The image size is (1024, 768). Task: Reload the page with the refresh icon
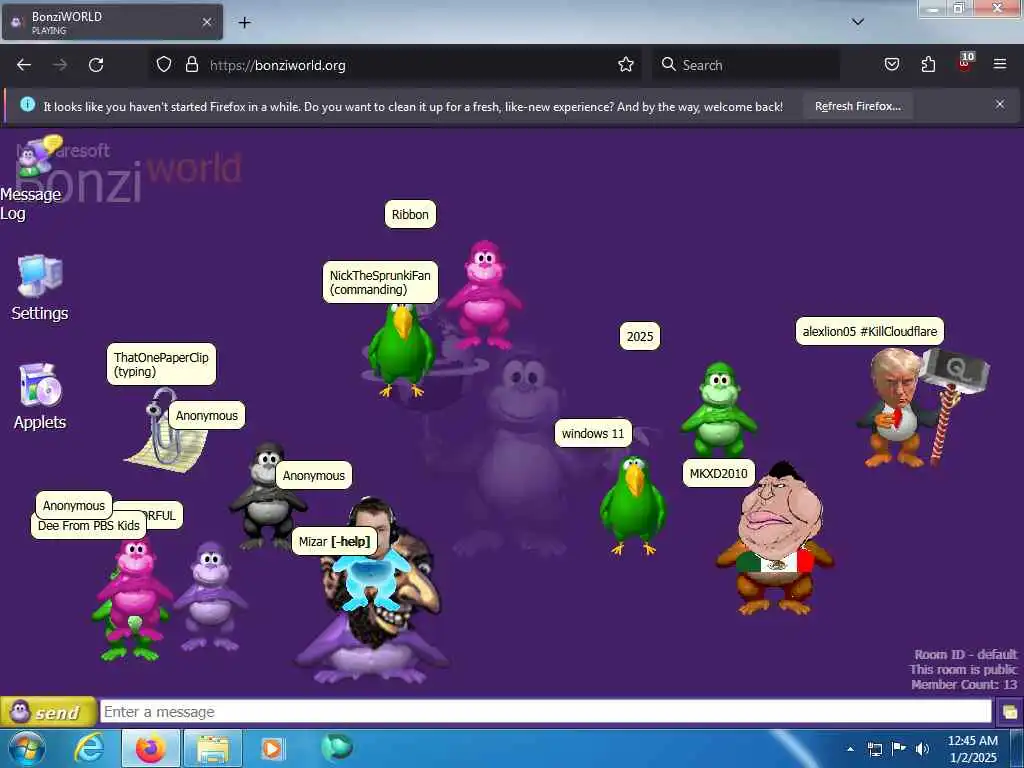coord(96,65)
